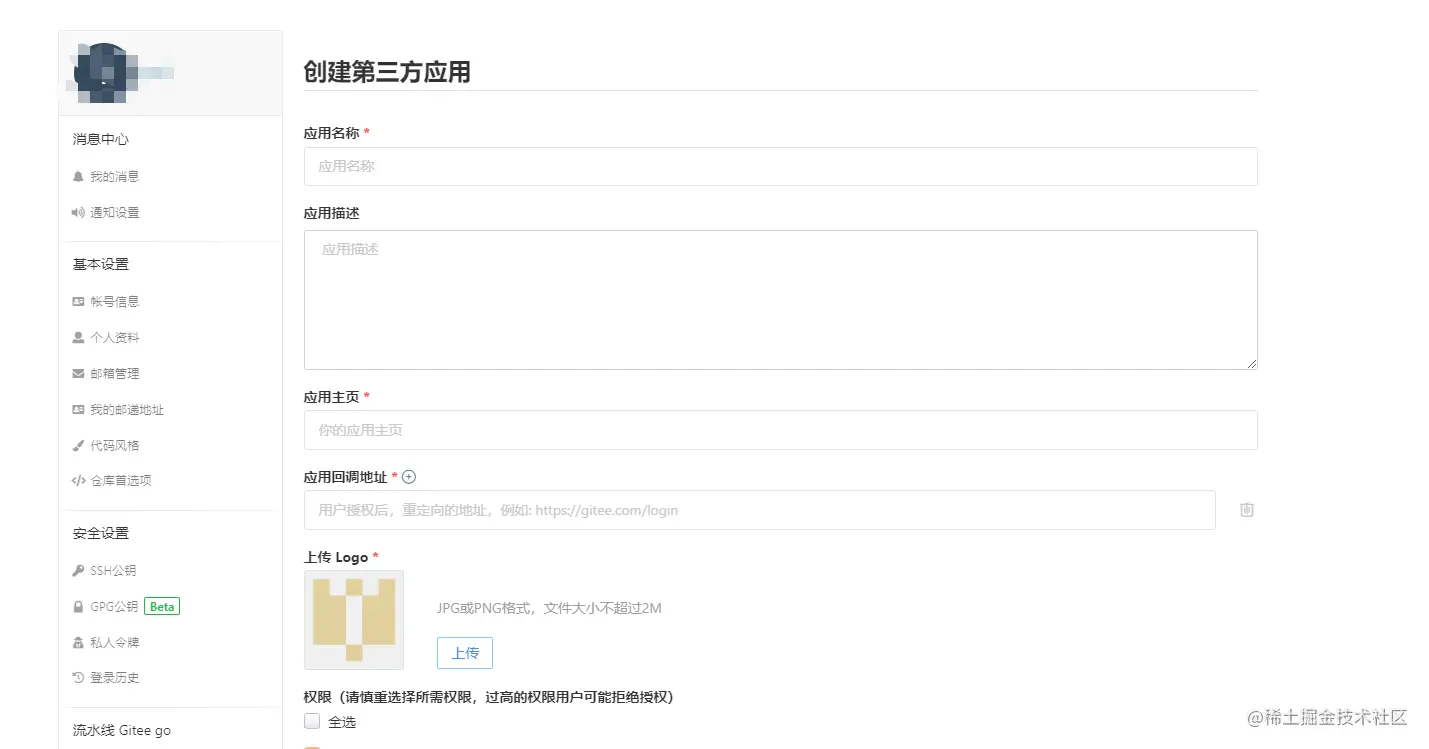This screenshot has height=749, width=1429.
Task: Click the 消息中心 section heading
Action: 100,139
